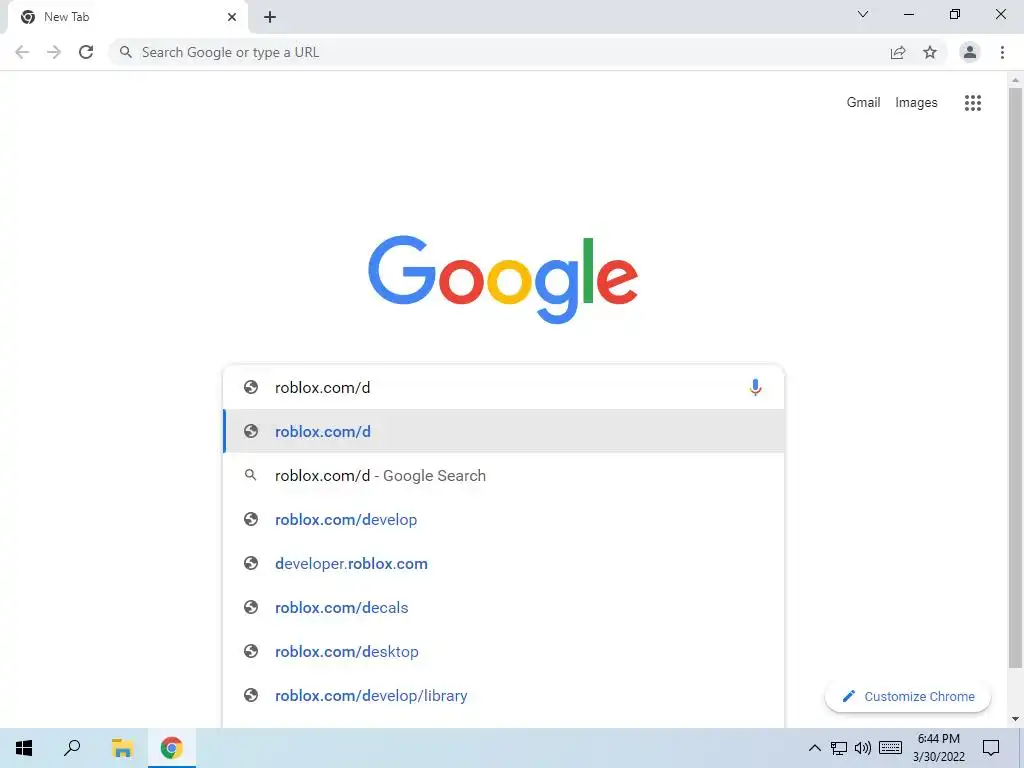
Task: Open the Chrome three-dot menu
Action: [1002, 52]
